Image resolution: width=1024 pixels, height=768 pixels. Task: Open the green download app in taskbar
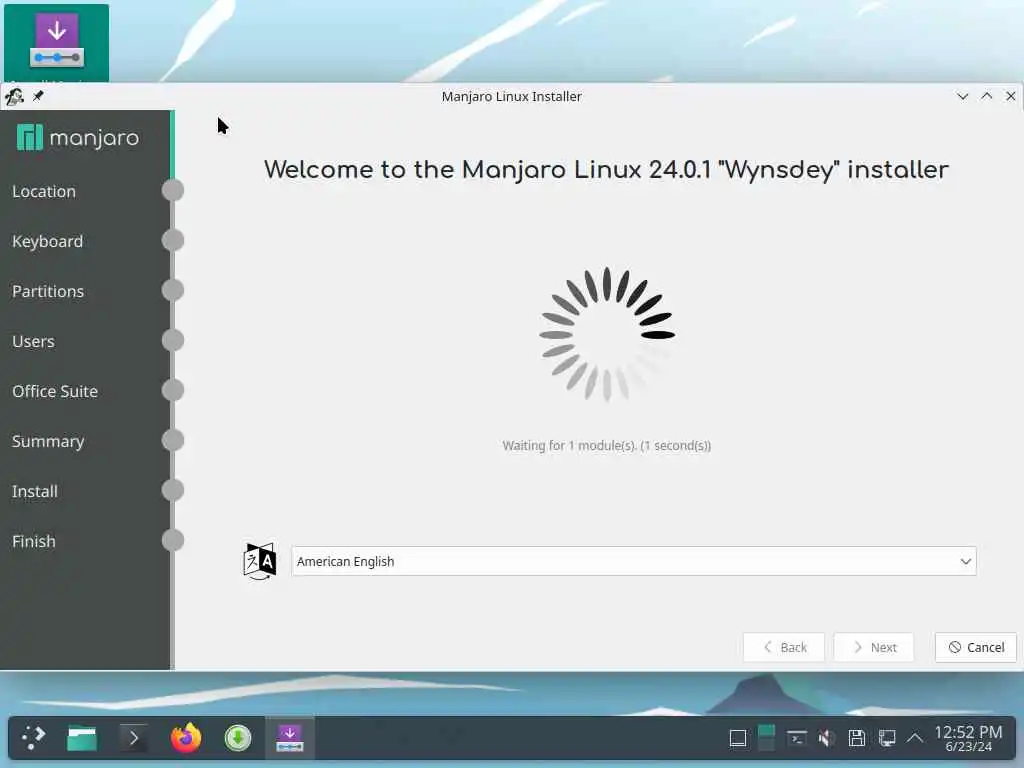pos(238,739)
